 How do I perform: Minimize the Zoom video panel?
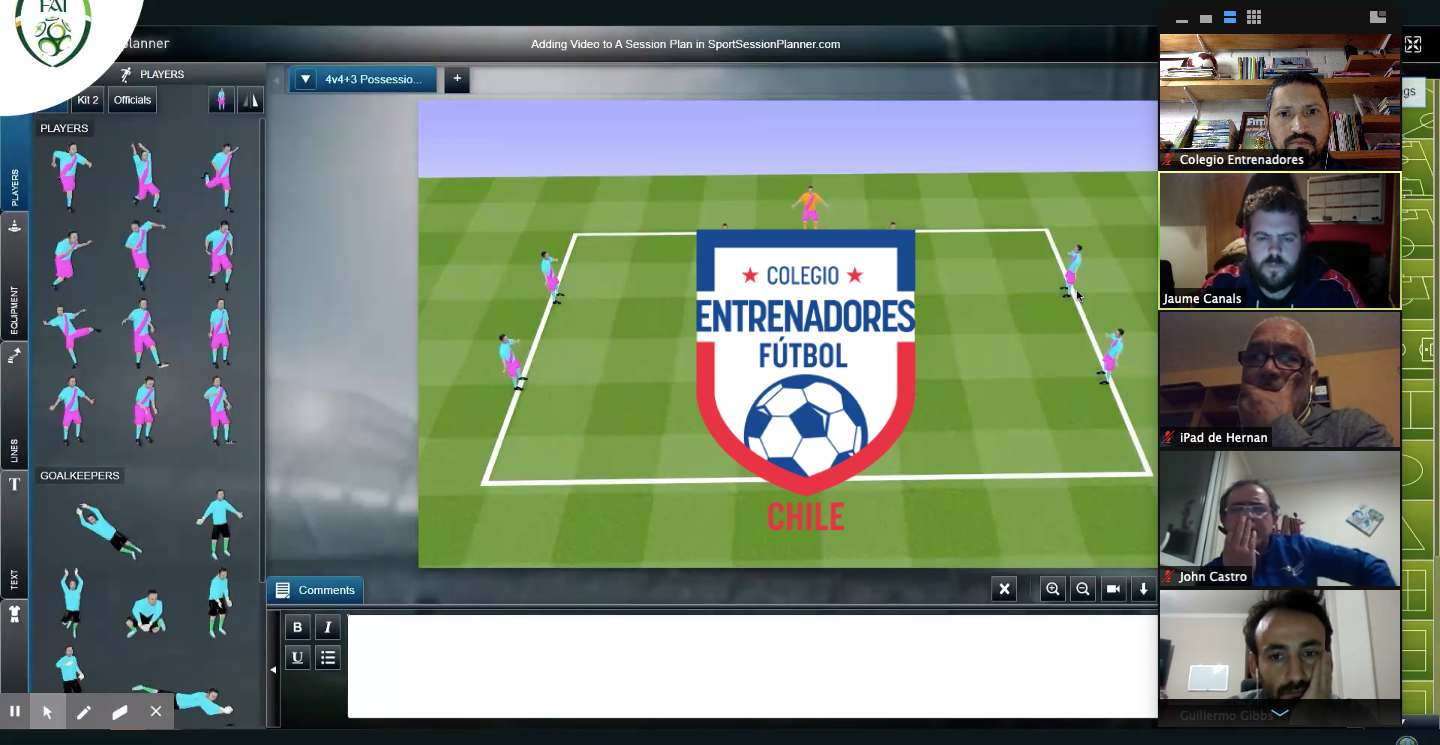pyautogui.click(x=1182, y=19)
